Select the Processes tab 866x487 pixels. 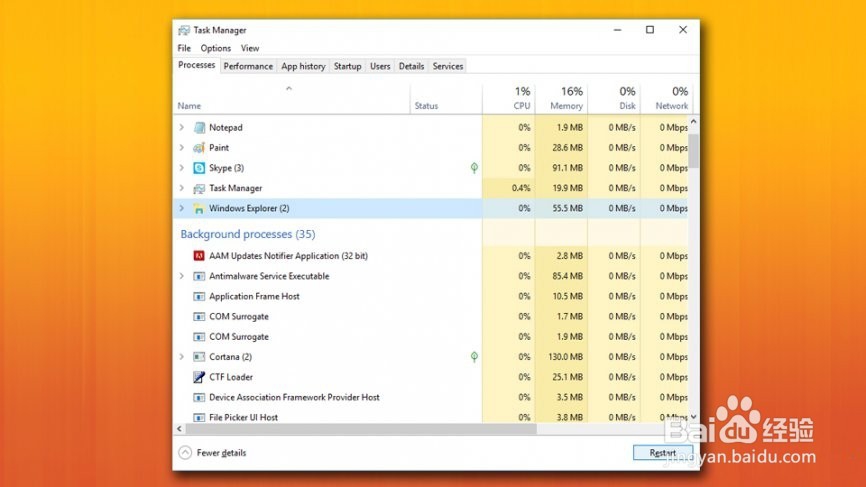[x=197, y=65]
